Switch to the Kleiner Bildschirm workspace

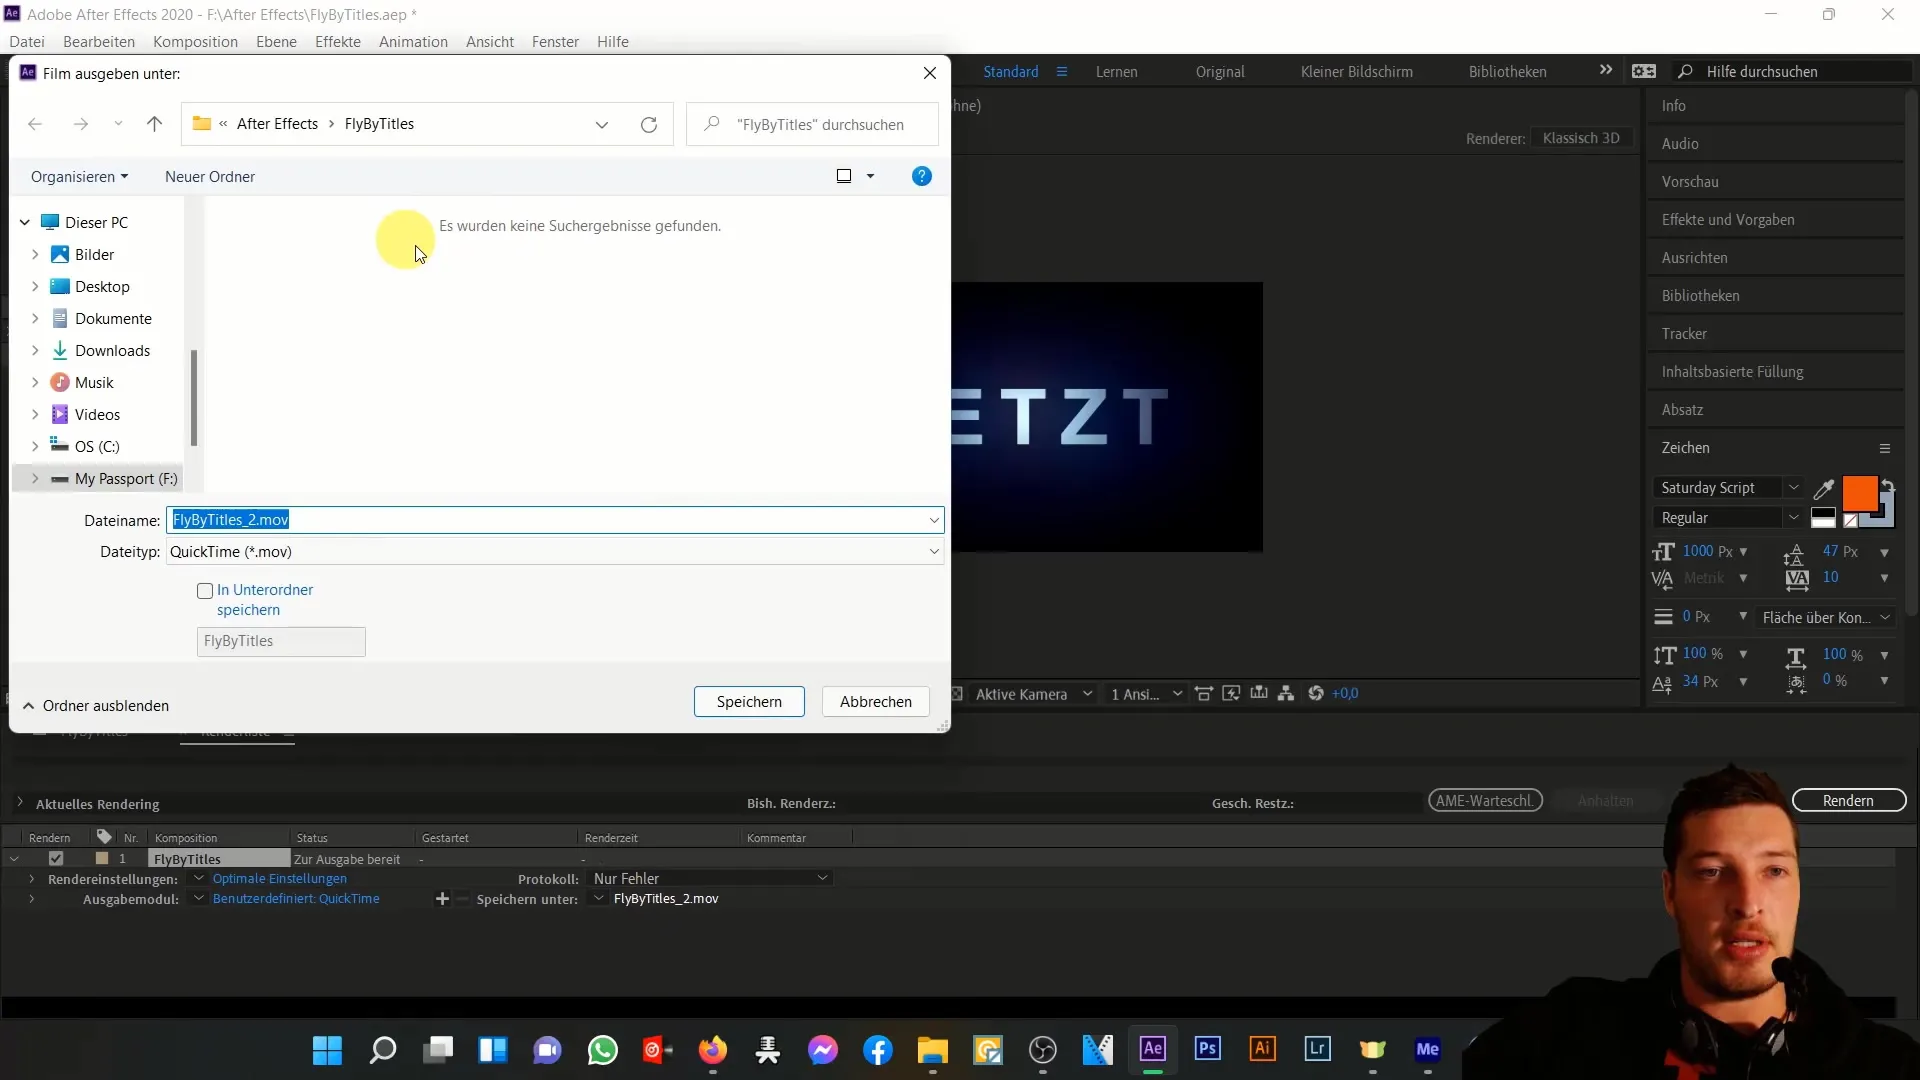1356,72
